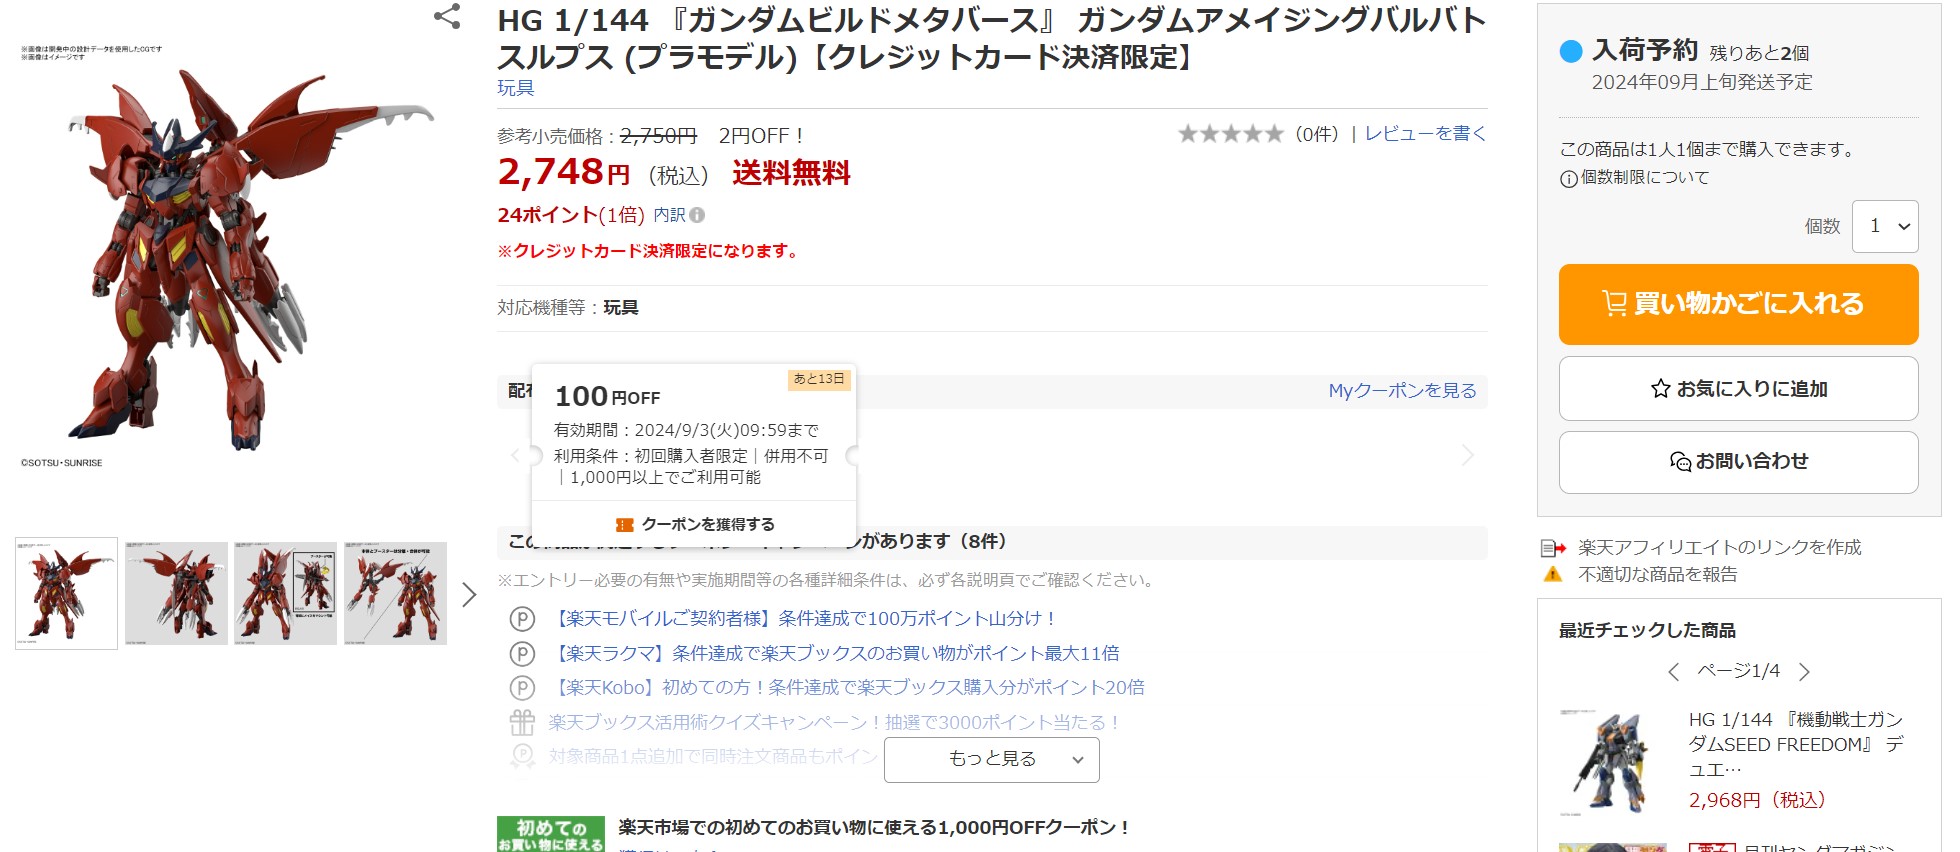Open 玩具 category link under title
The image size is (1960, 852).
pos(516,88)
